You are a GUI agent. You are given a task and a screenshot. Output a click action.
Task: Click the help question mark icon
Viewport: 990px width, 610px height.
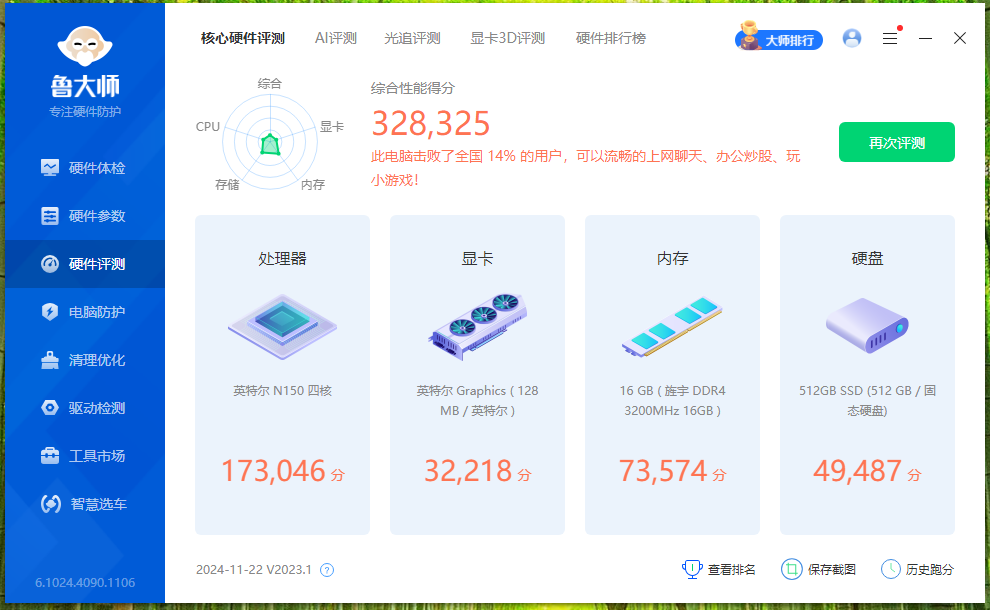326,570
